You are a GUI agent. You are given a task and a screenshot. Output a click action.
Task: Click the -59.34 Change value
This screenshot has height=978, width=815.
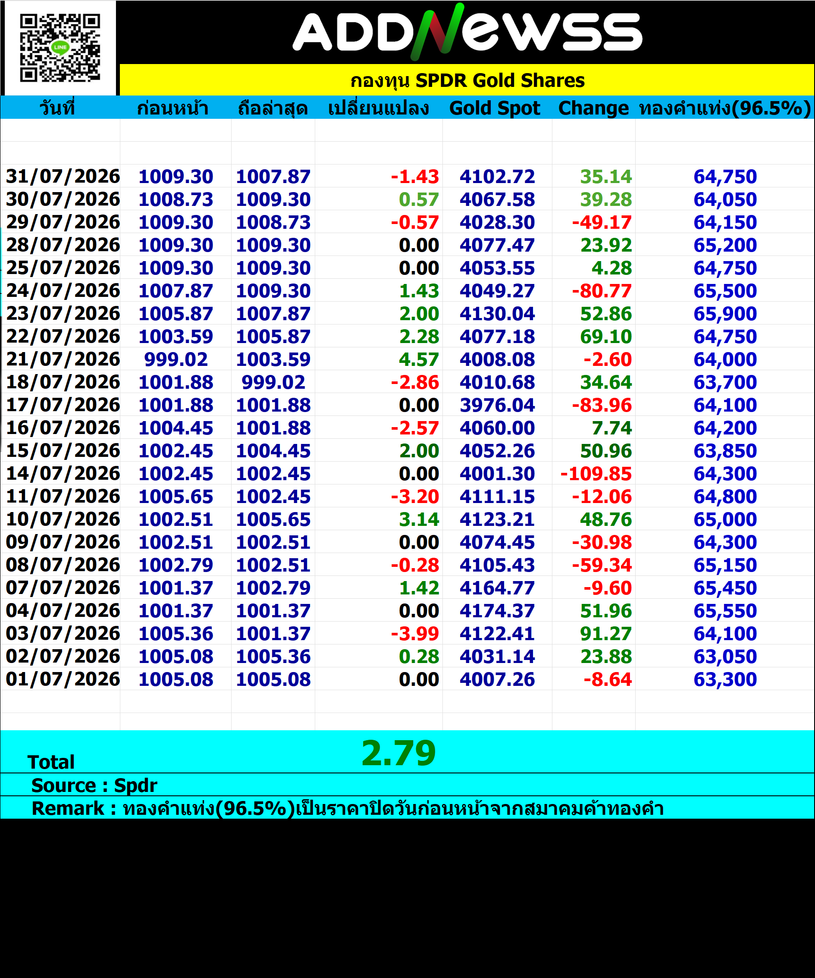pyautogui.click(x=602, y=565)
